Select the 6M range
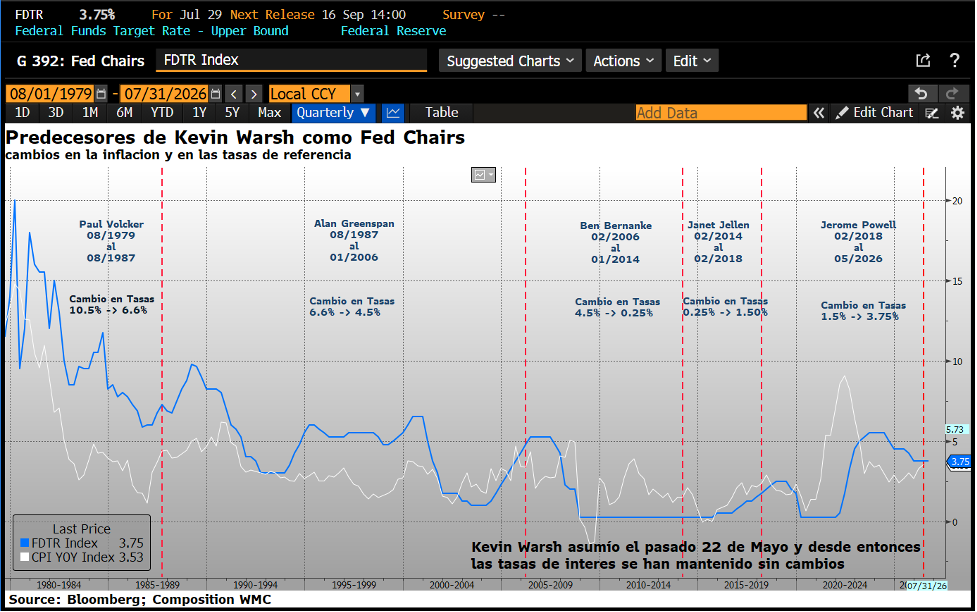The image size is (977, 612). (x=124, y=112)
